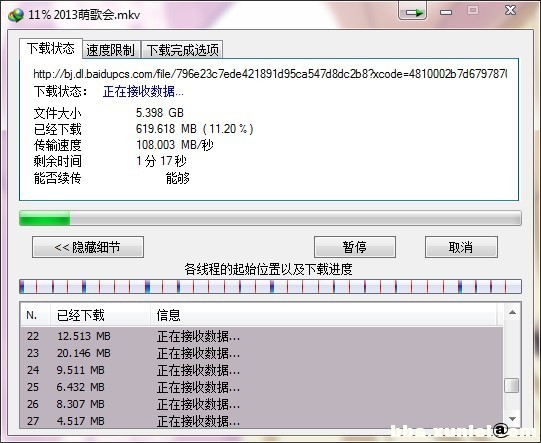Image resolution: width=541 pixels, height=443 pixels.
Task: Click the scroll down arrow in thread list
Action: pos(512,419)
